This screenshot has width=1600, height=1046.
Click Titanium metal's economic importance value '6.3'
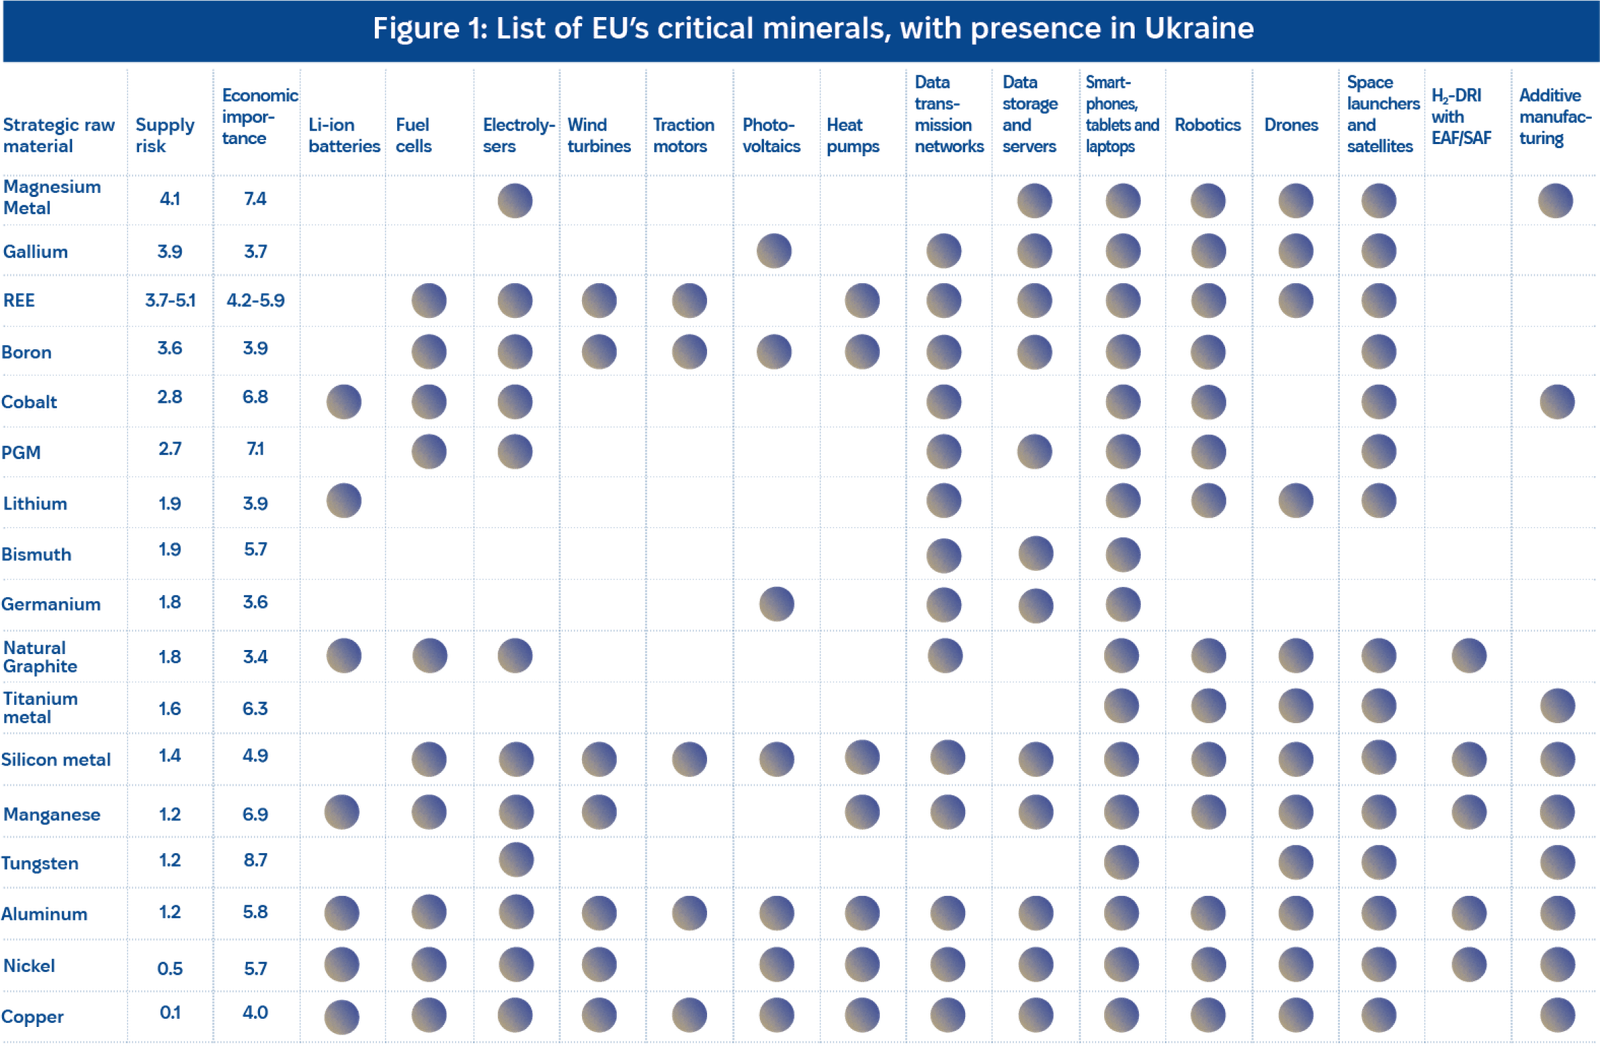[255, 708]
